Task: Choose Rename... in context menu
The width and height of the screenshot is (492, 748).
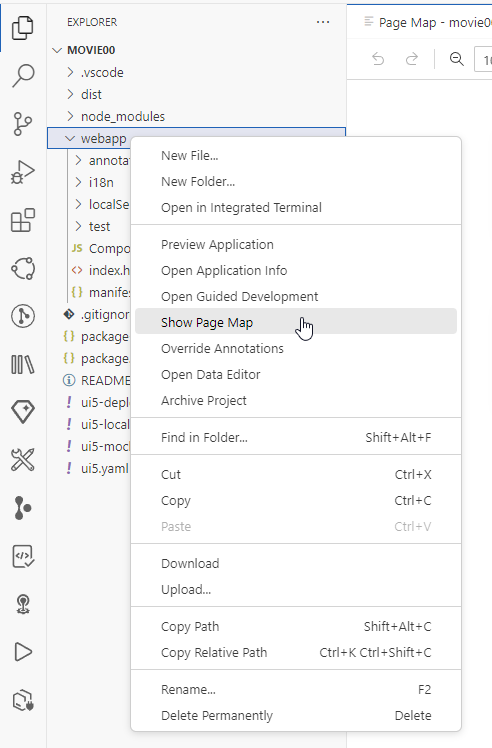Action: 296,690
